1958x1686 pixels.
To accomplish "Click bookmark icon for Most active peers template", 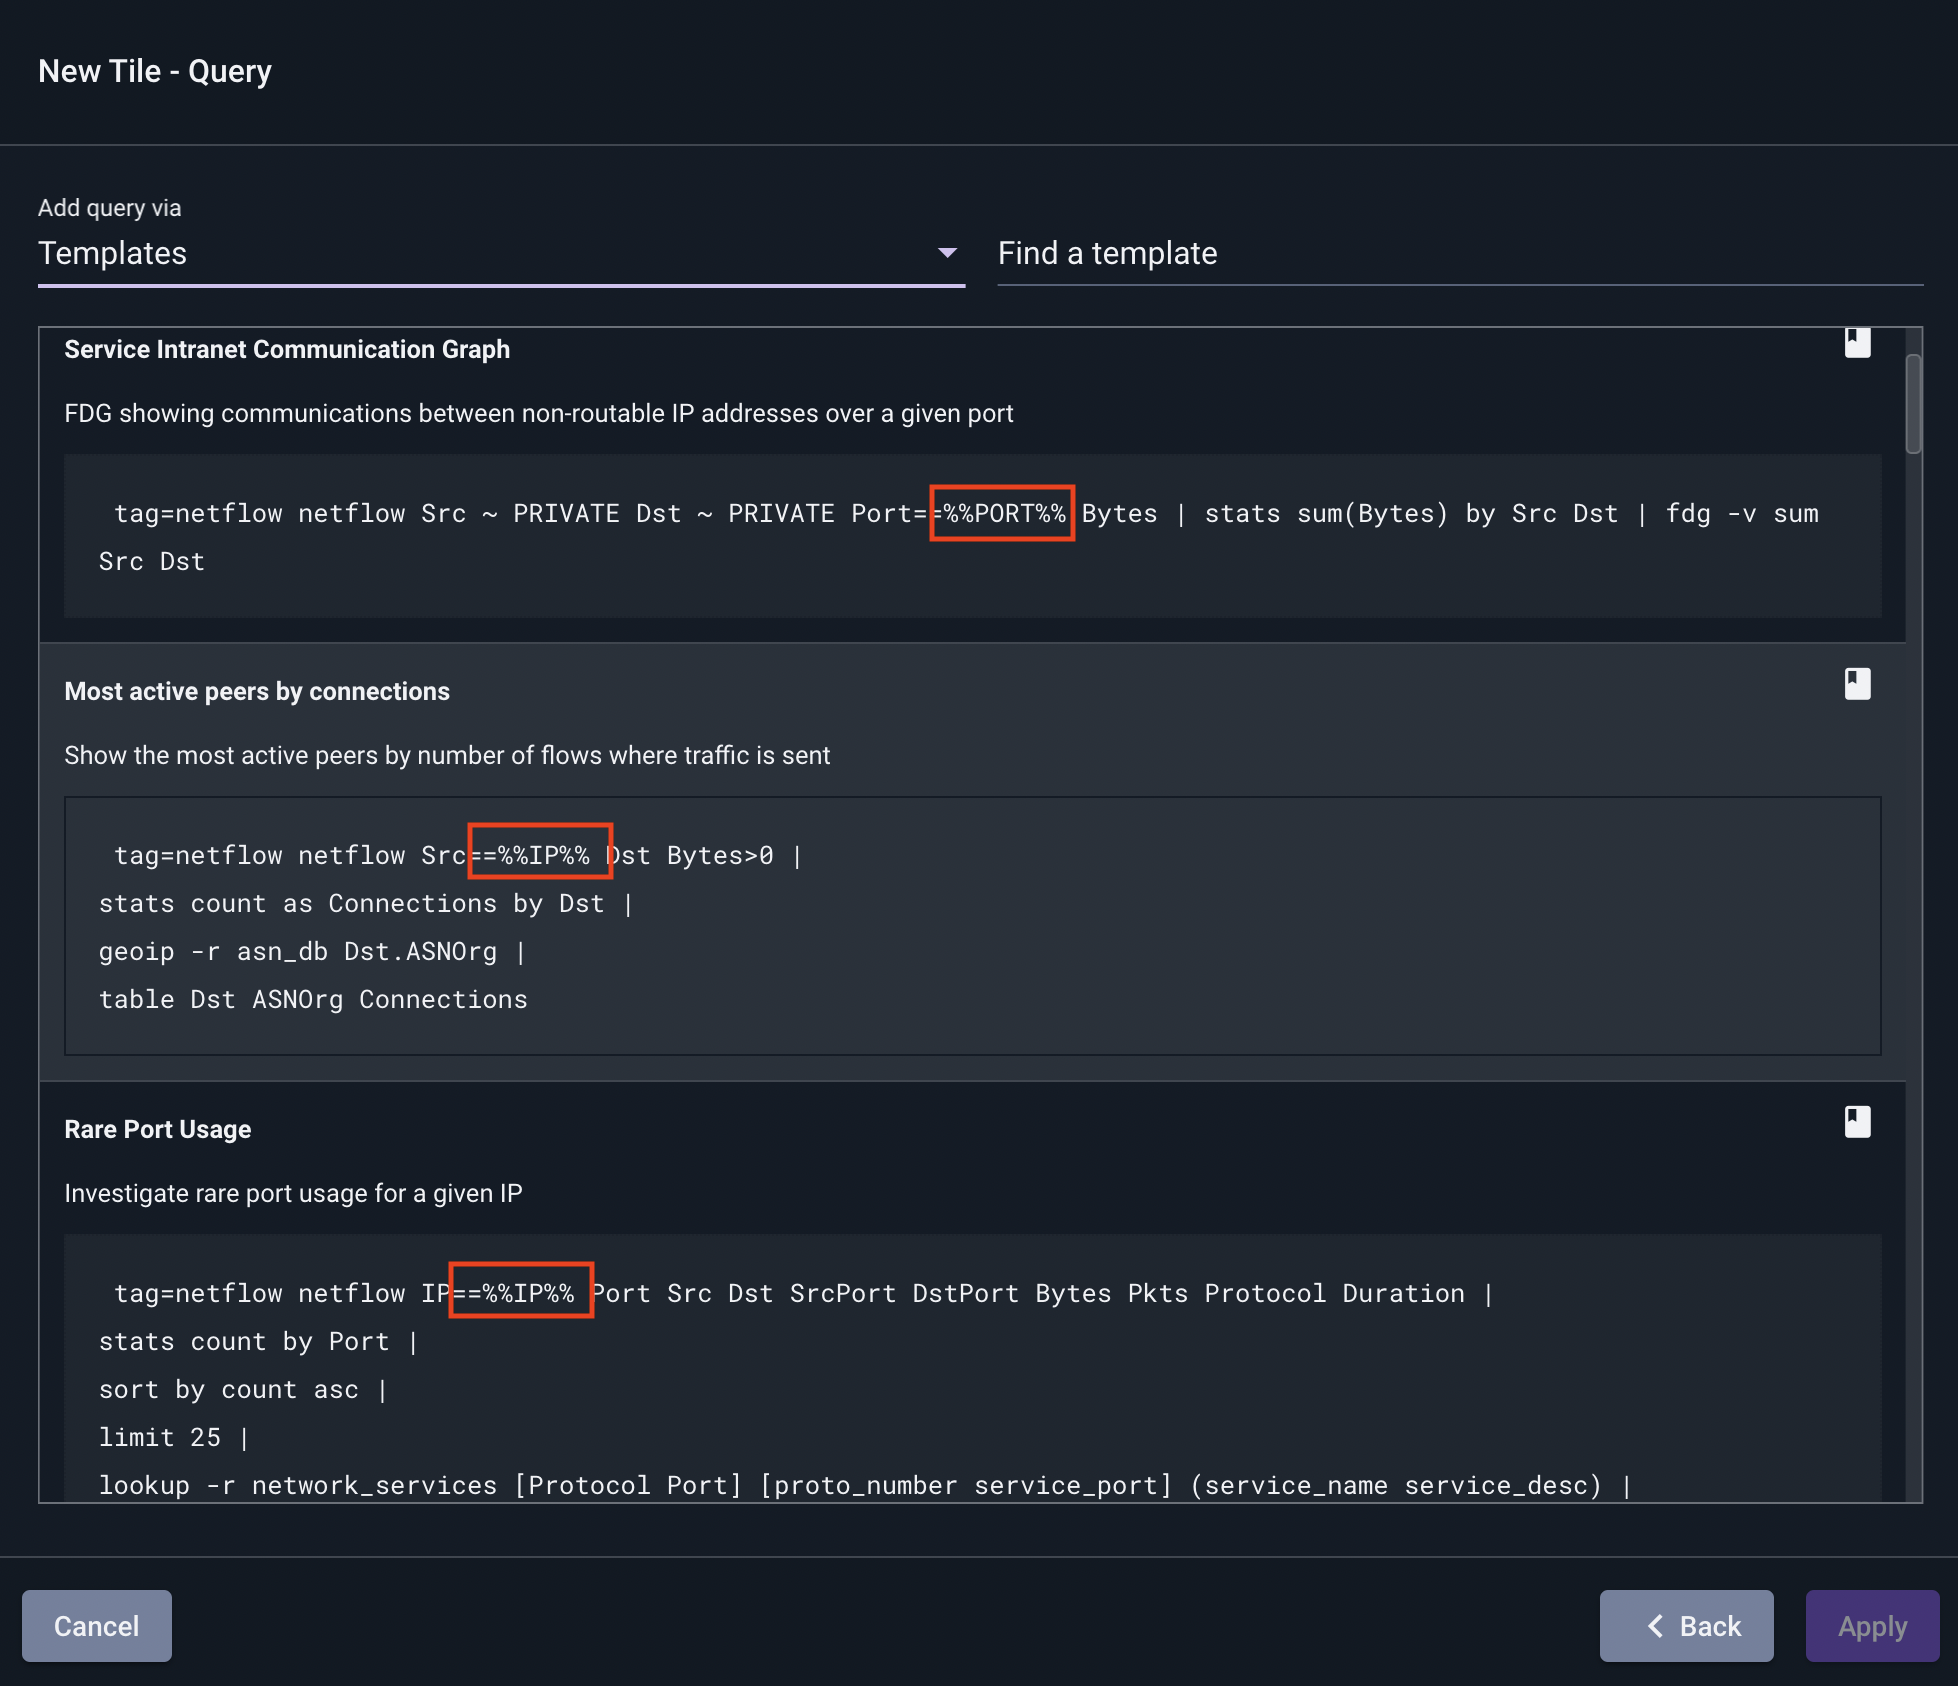I will 1857,684.
